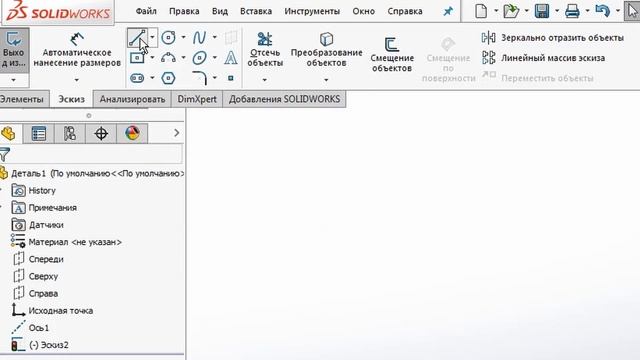640x360 pixels.
Task: Open the Файл menu
Action: click(x=146, y=11)
